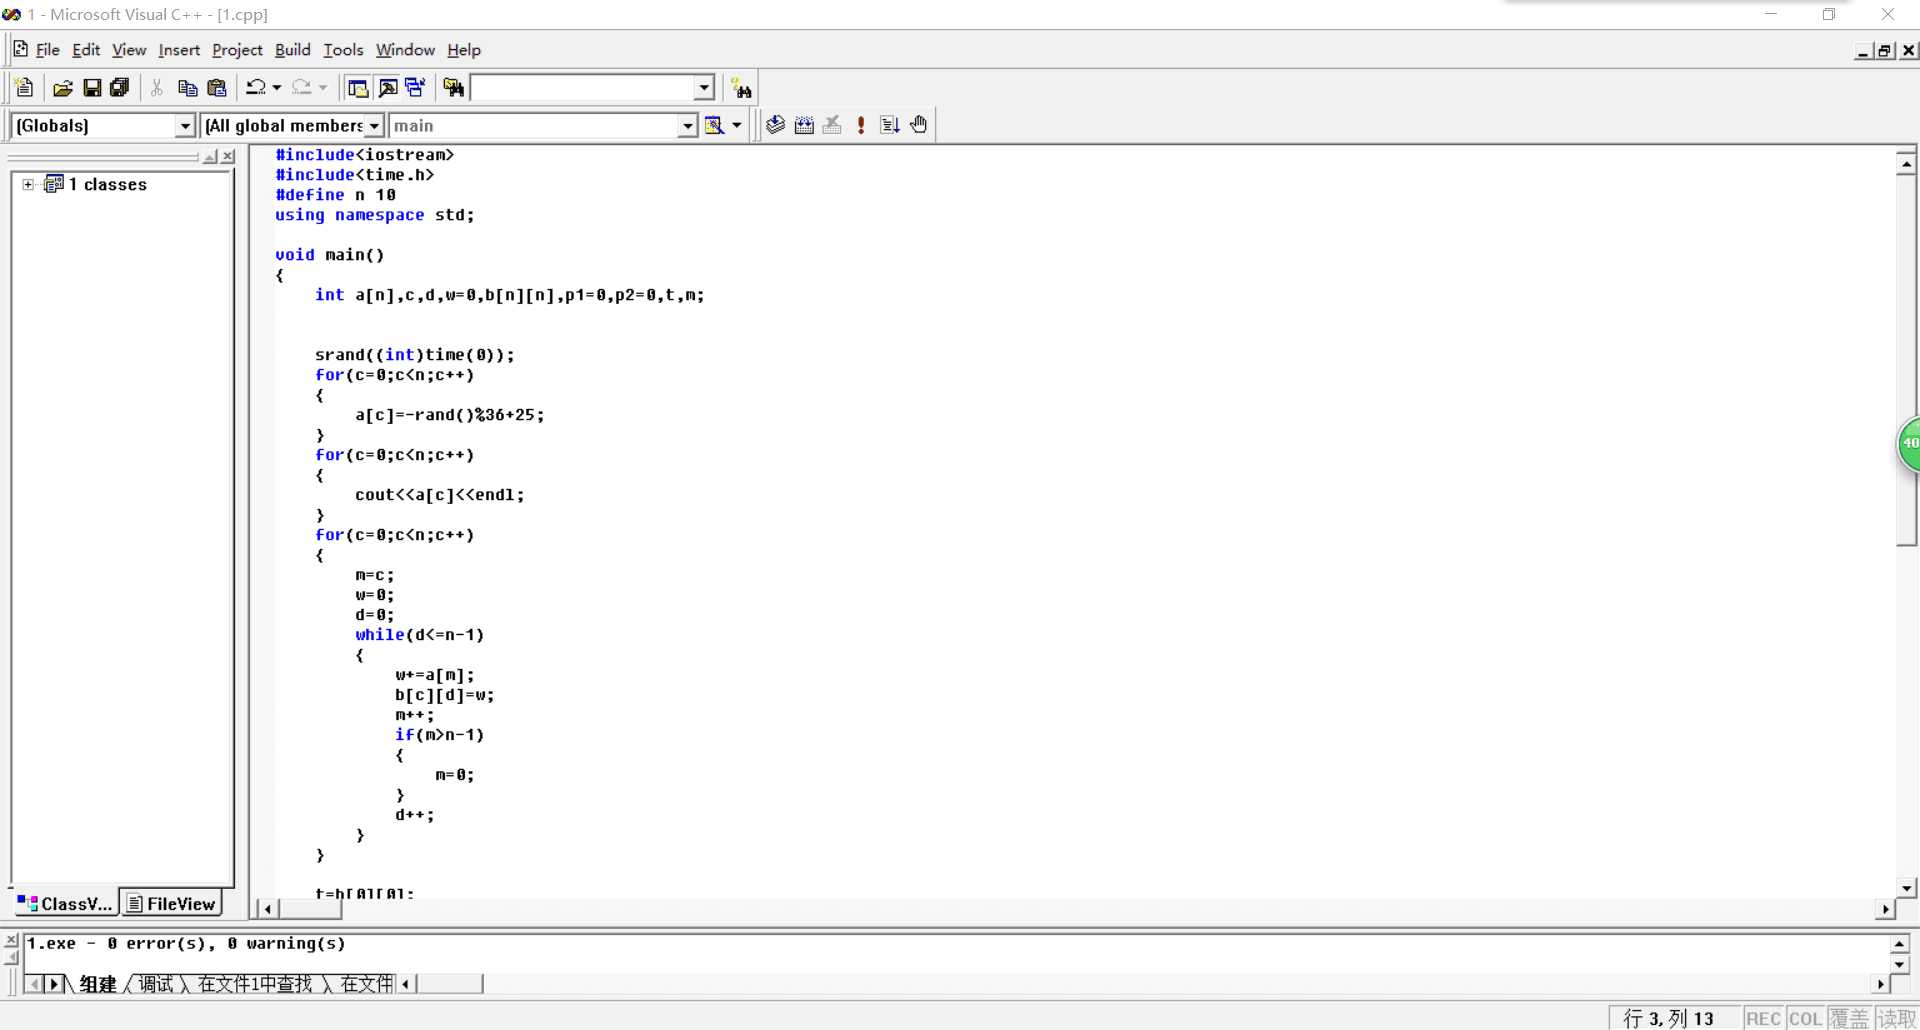Insert breakpoint with hand icon
Viewport: 1920px width, 1030px height.
click(919, 125)
